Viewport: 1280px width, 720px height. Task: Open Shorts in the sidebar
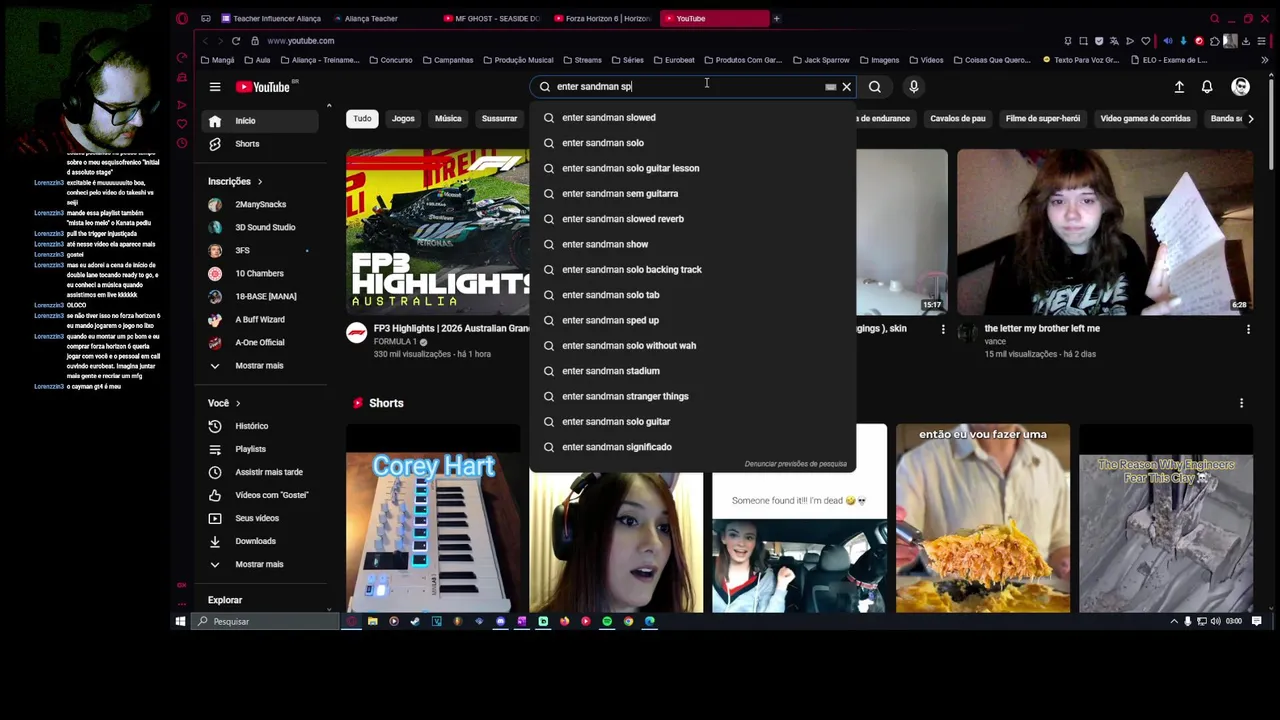point(262,144)
